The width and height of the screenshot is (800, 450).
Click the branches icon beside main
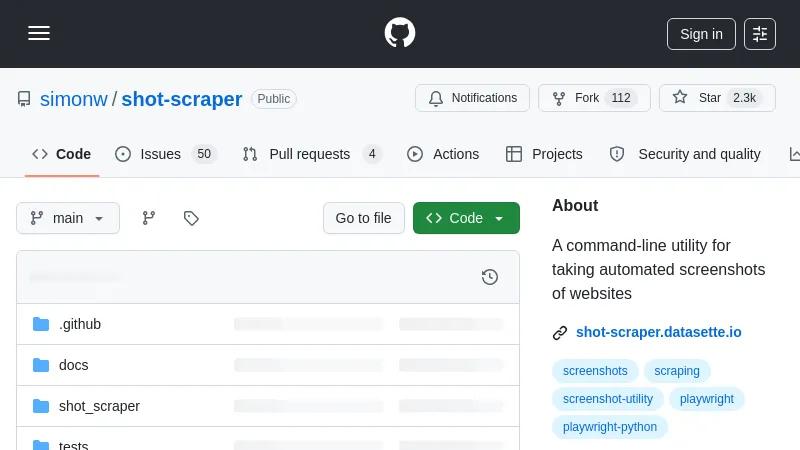point(149,218)
